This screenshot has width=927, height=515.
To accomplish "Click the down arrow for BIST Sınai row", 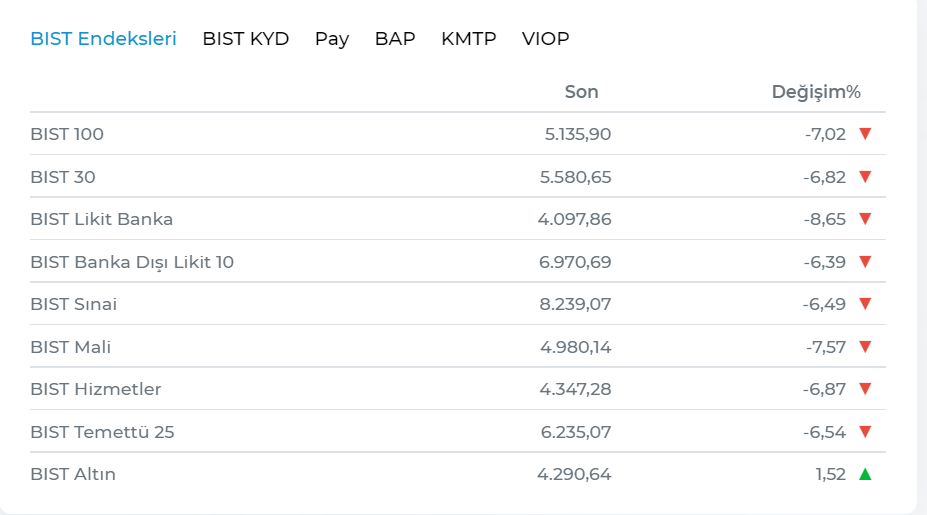I will click(865, 304).
